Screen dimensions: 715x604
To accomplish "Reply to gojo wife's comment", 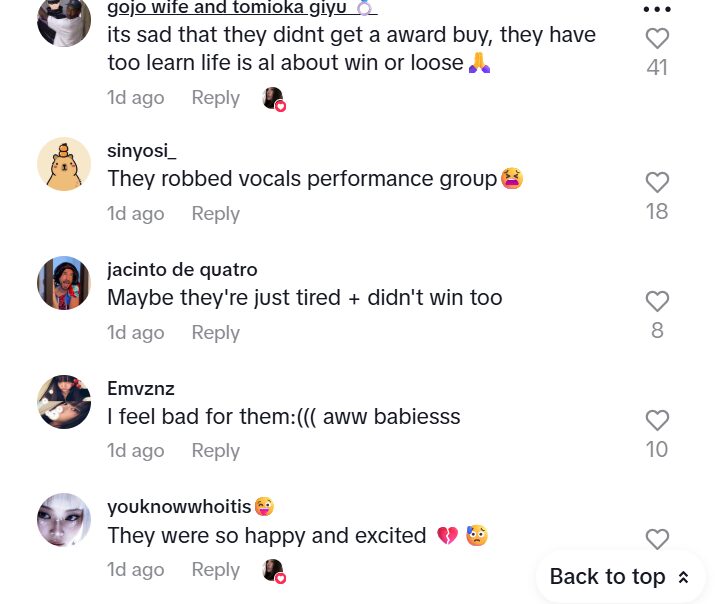I will 215,98.
